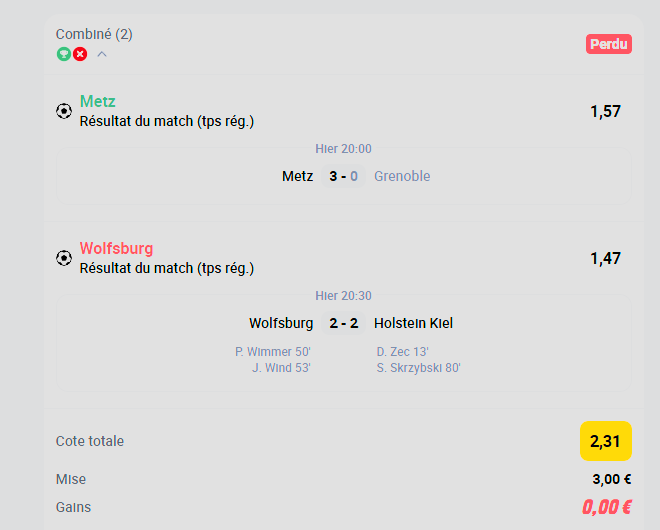The width and height of the screenshot is (660, 530).
Task: Click the soccer ball icon beside Metz
Action: [x=64, y=111]
